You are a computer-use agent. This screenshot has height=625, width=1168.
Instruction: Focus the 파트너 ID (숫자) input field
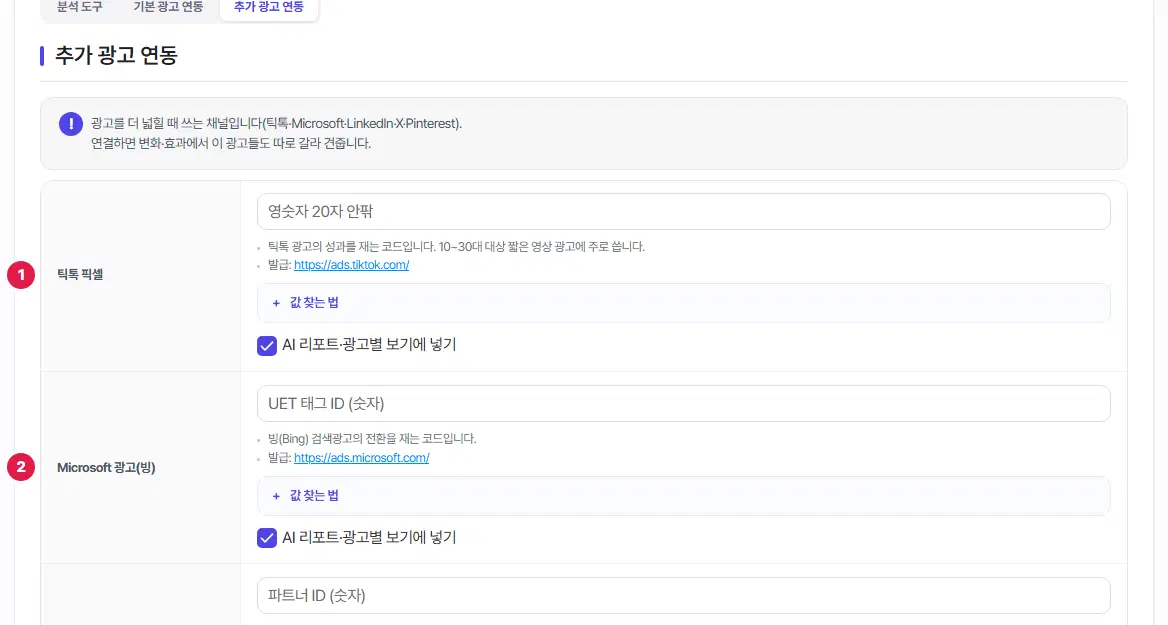[x=683, y=595]
